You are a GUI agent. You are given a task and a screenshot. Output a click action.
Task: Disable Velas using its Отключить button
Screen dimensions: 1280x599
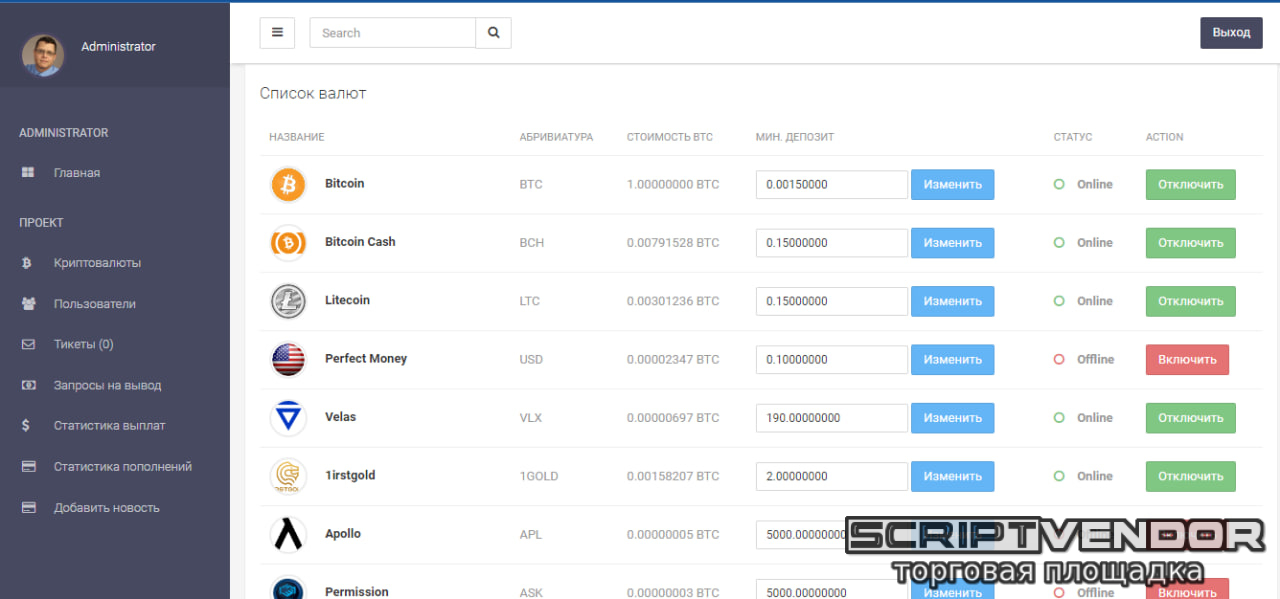[x=1190, y=418]
